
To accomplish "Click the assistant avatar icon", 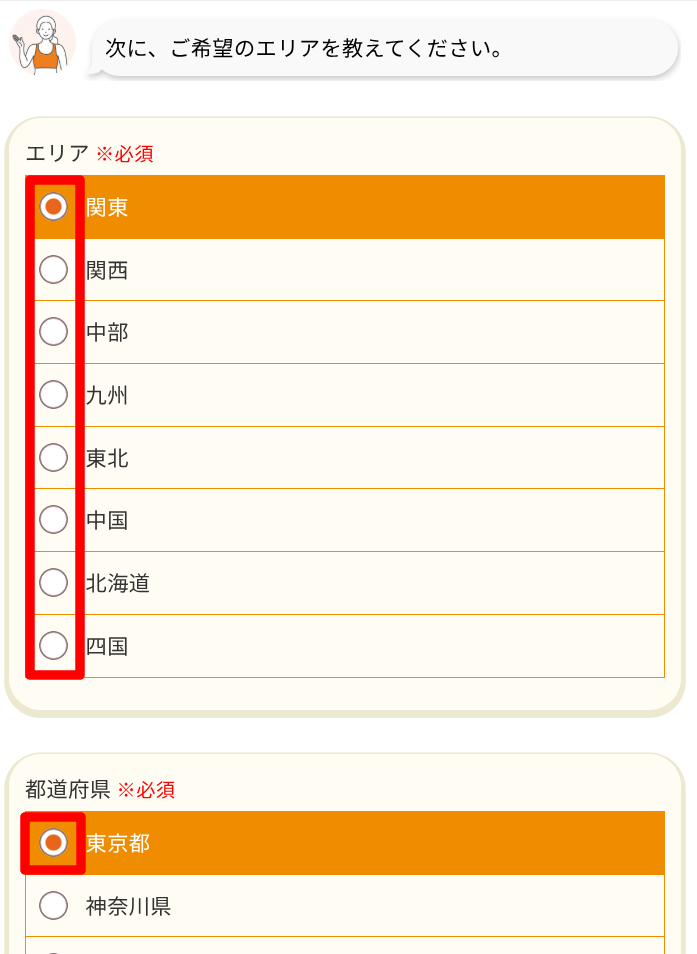I will tap(44, 42).
